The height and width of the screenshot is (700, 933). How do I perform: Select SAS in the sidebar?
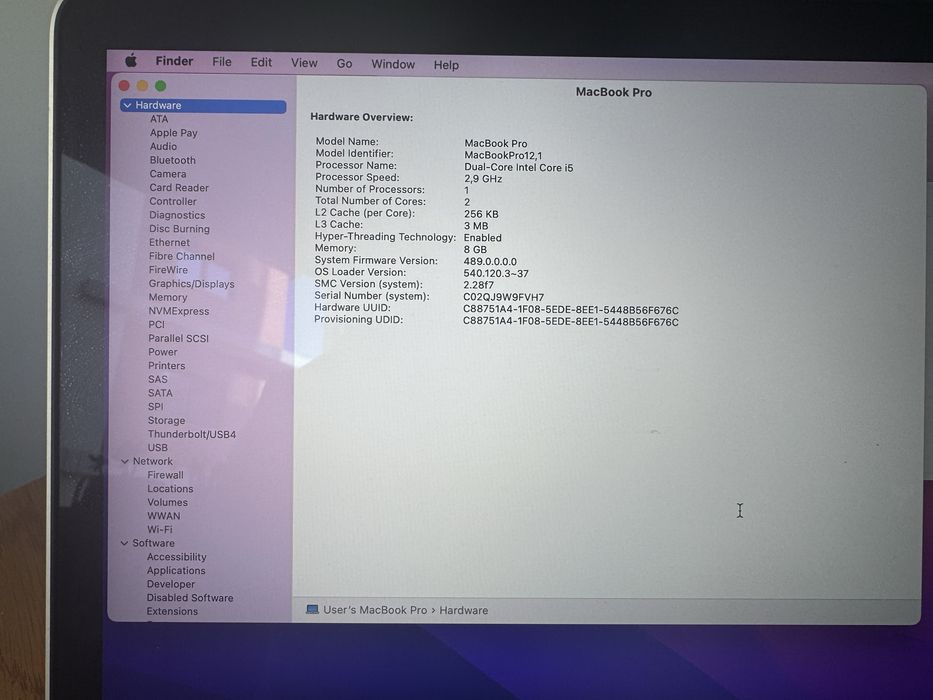158,379
